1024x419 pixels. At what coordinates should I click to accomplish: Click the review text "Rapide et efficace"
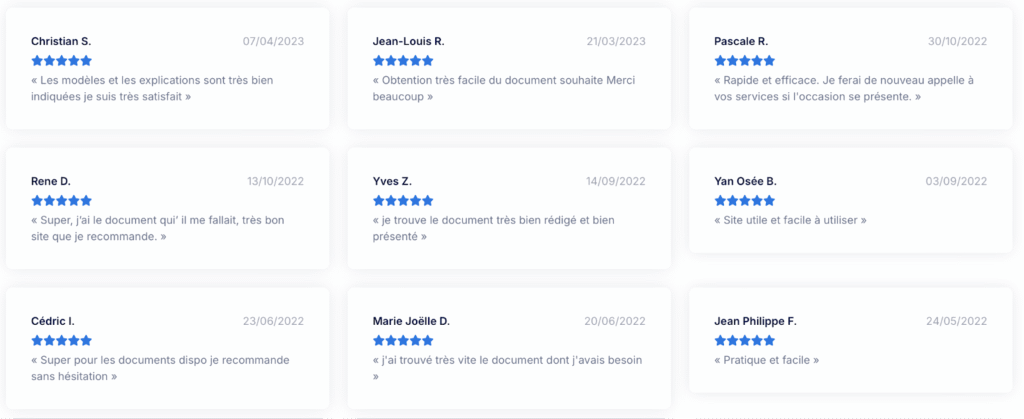(x=845, y=88)
